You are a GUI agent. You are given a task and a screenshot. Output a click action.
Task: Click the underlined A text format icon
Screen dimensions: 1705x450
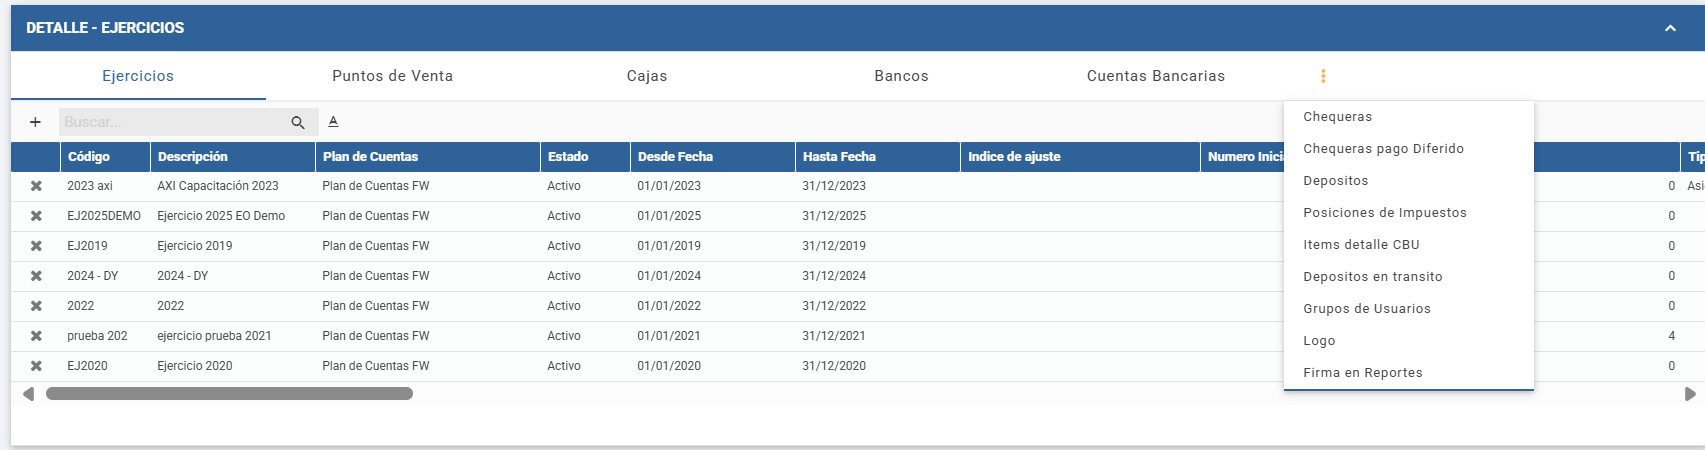point(333,121)
